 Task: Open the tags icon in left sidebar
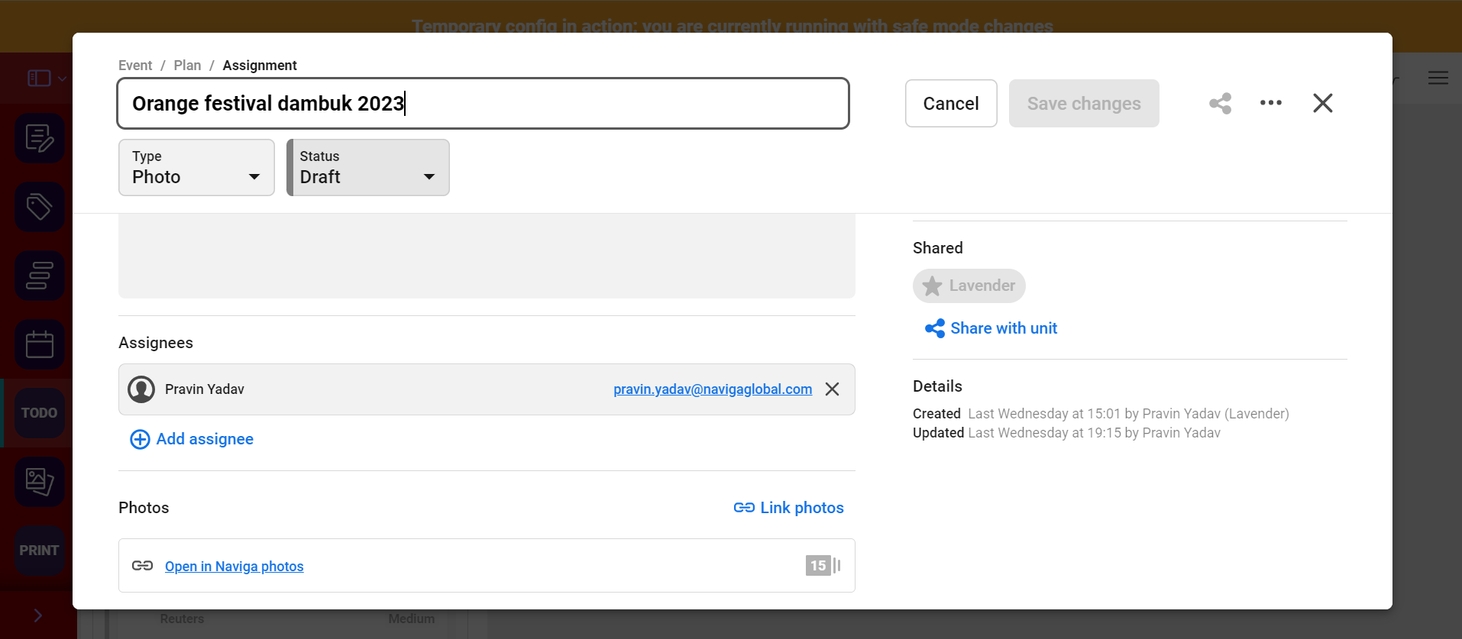tap(39, 207)
